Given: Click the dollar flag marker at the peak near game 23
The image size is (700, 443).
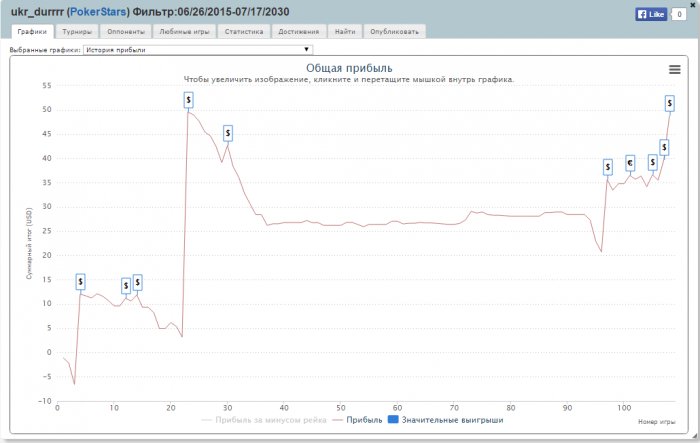Looking at the screenshot, I should pos(188,100).
